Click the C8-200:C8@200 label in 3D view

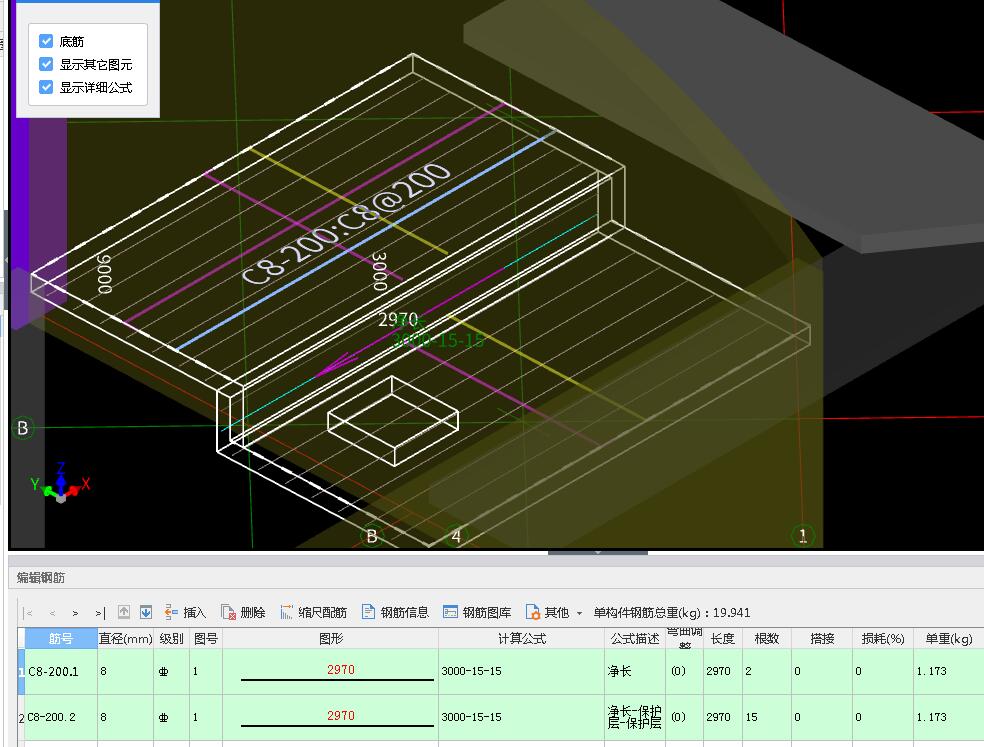(346, 224)
